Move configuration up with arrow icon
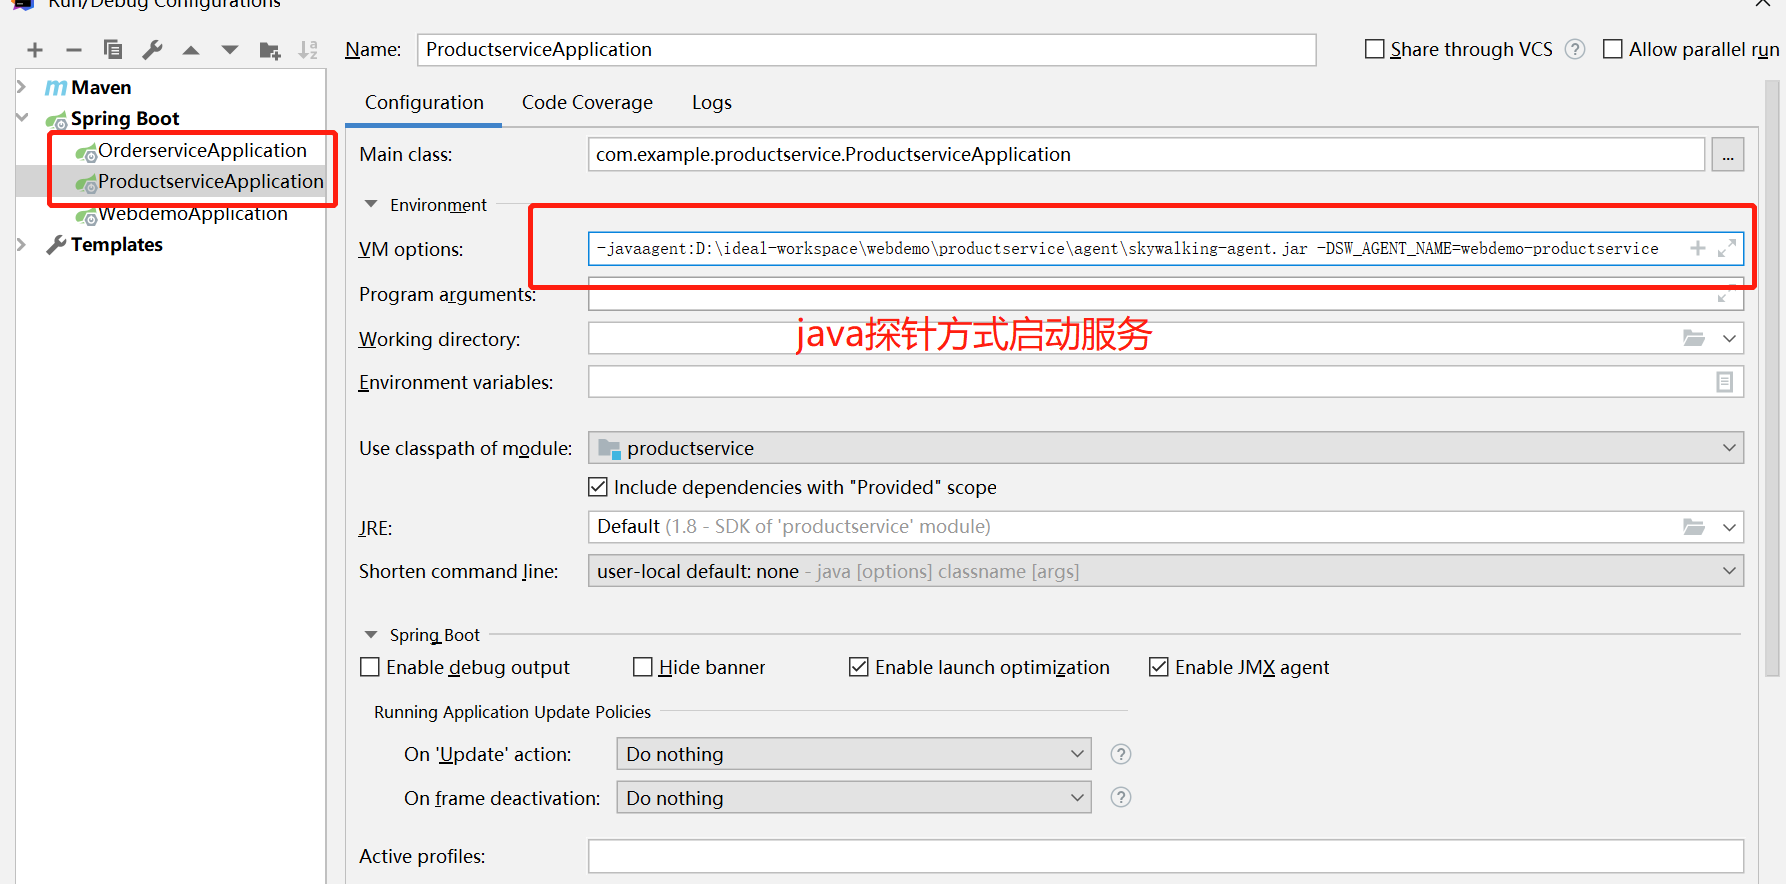This screenshot has height=884, width=1786. click(x=191, y=50)
